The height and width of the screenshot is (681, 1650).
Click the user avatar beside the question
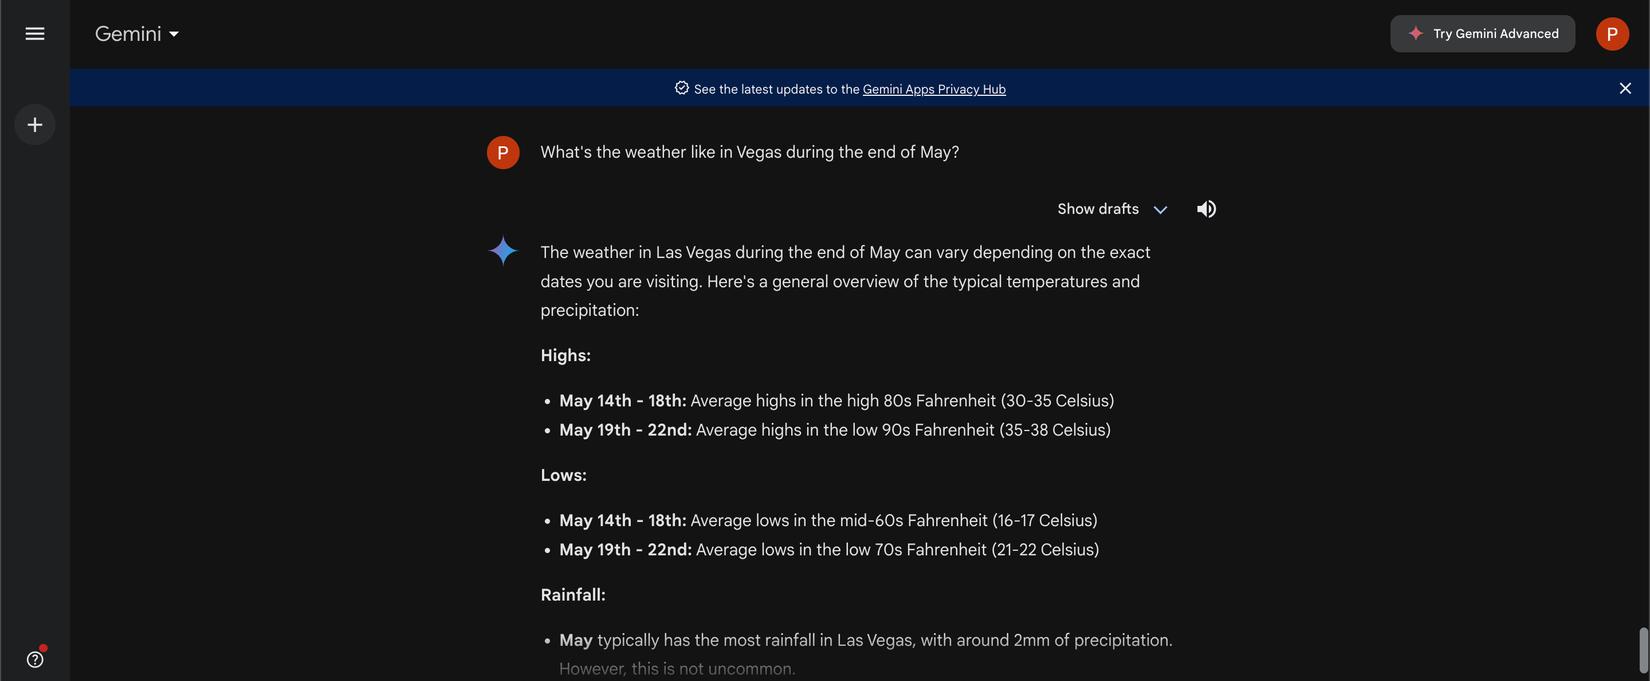coord(503,152)
